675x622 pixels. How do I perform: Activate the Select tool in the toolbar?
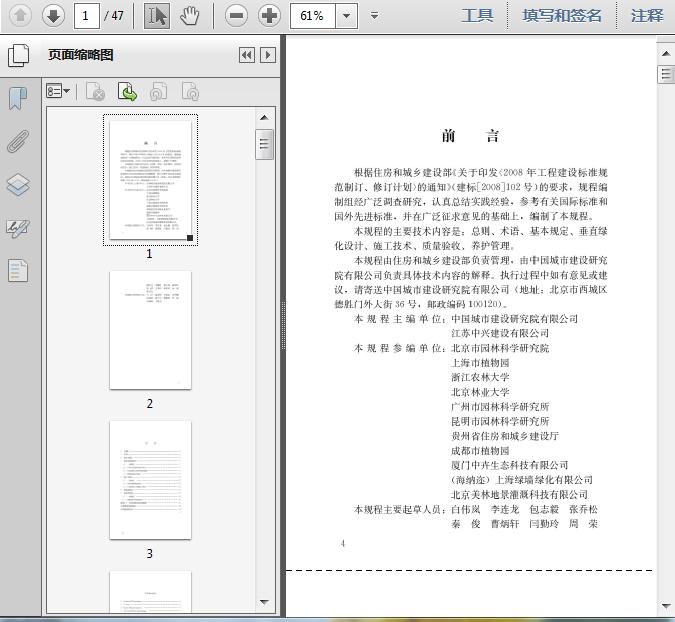(157, 15)
